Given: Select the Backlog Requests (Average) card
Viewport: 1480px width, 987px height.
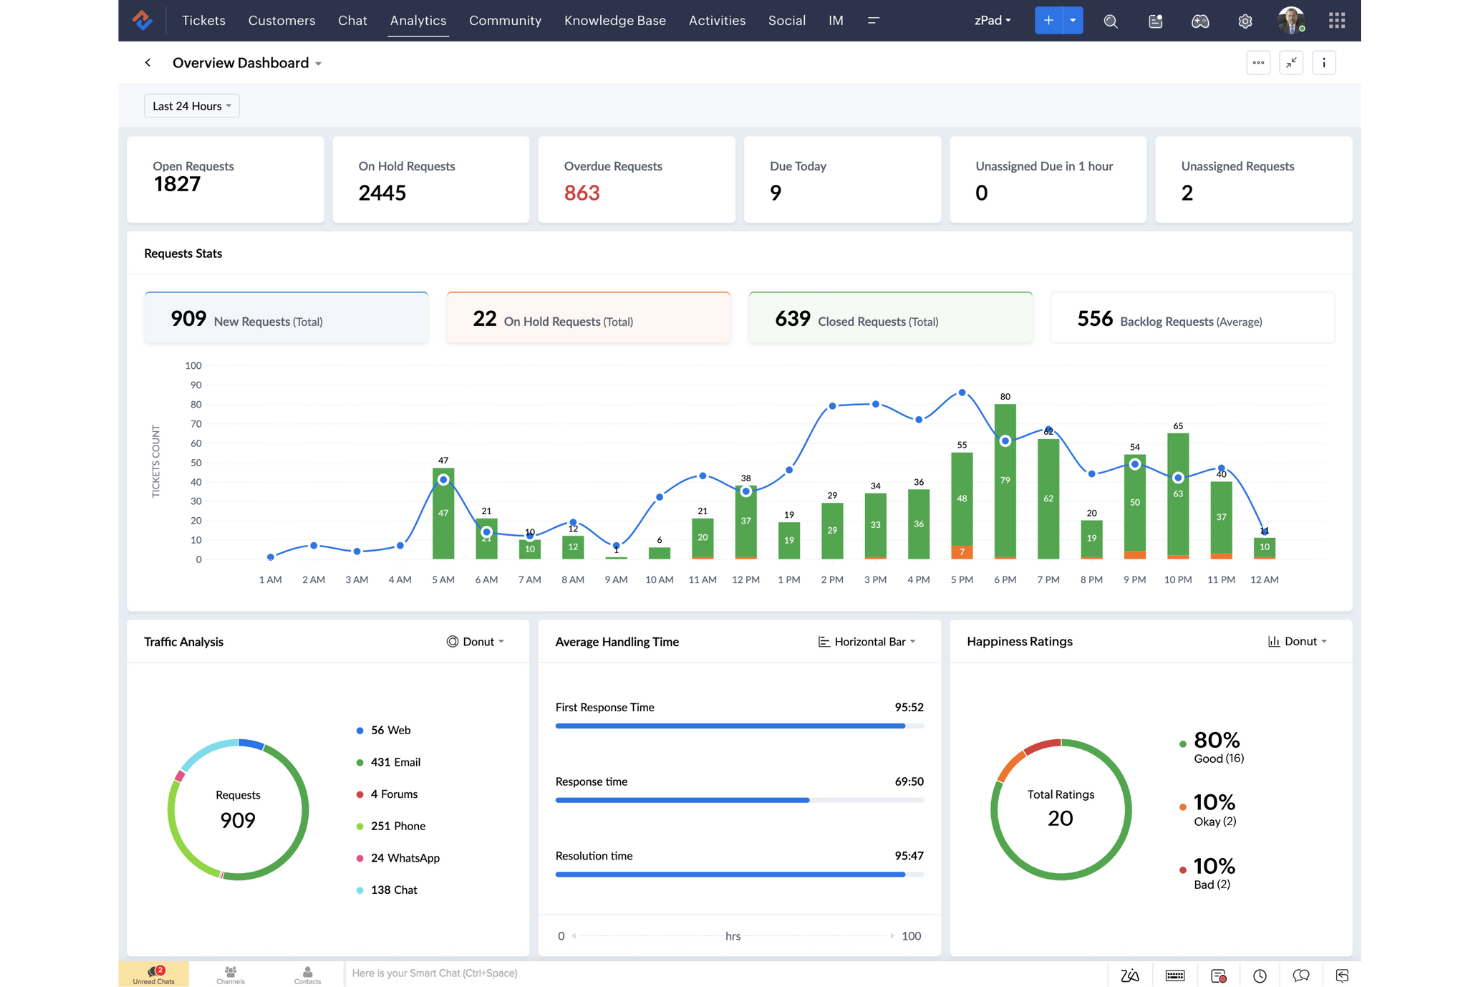Looking at the screenshot, I should tap(1193, 318).
